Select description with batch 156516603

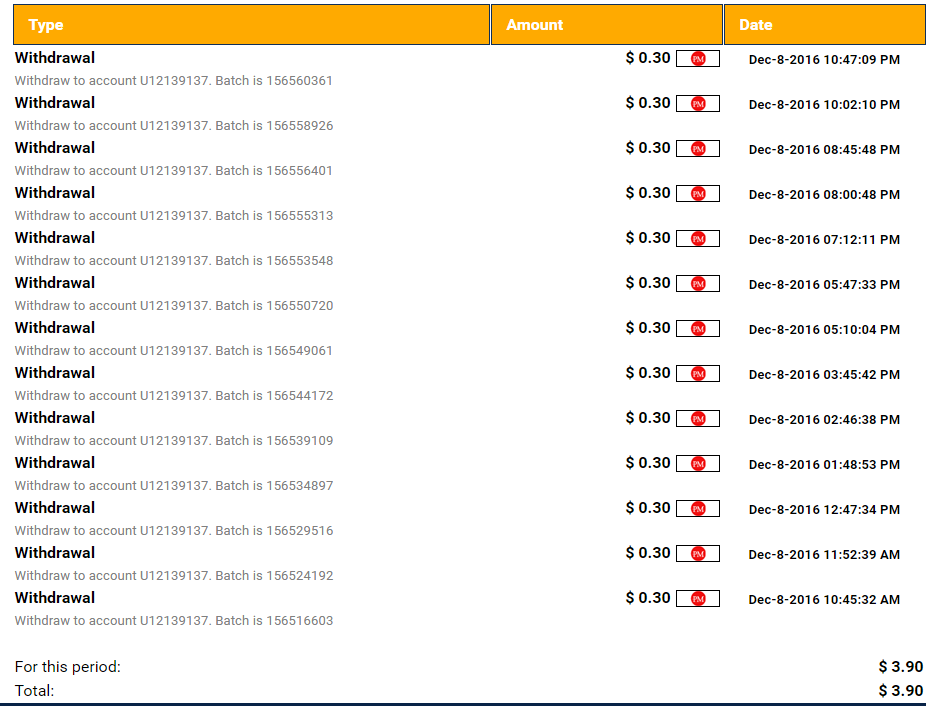(x=174, y=620)
